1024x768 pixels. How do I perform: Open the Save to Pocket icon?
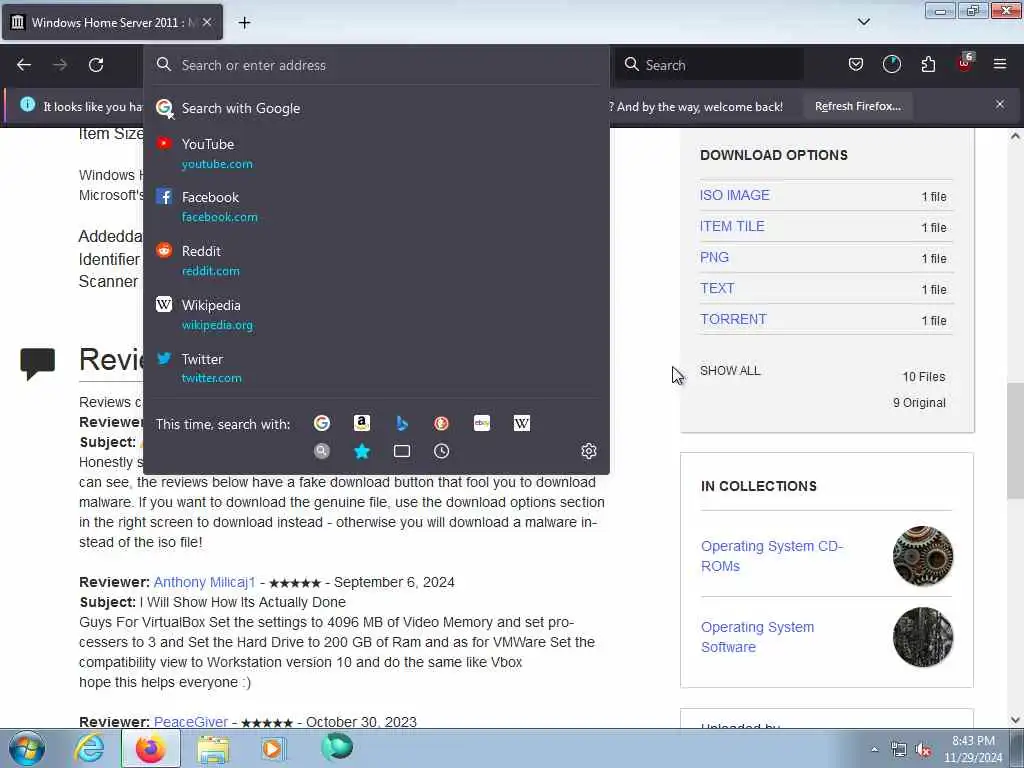click(x=856, y=64)
